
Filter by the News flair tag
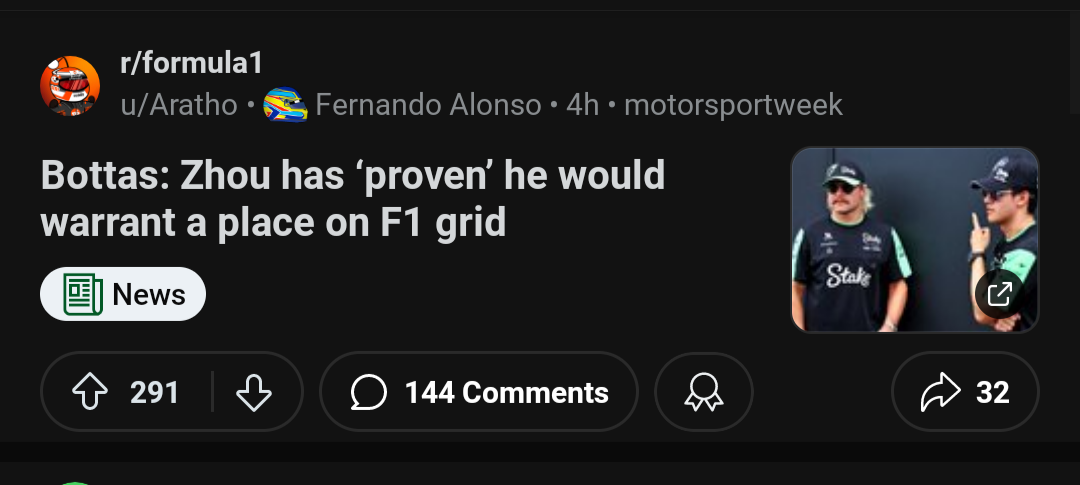tap(123, 295)
